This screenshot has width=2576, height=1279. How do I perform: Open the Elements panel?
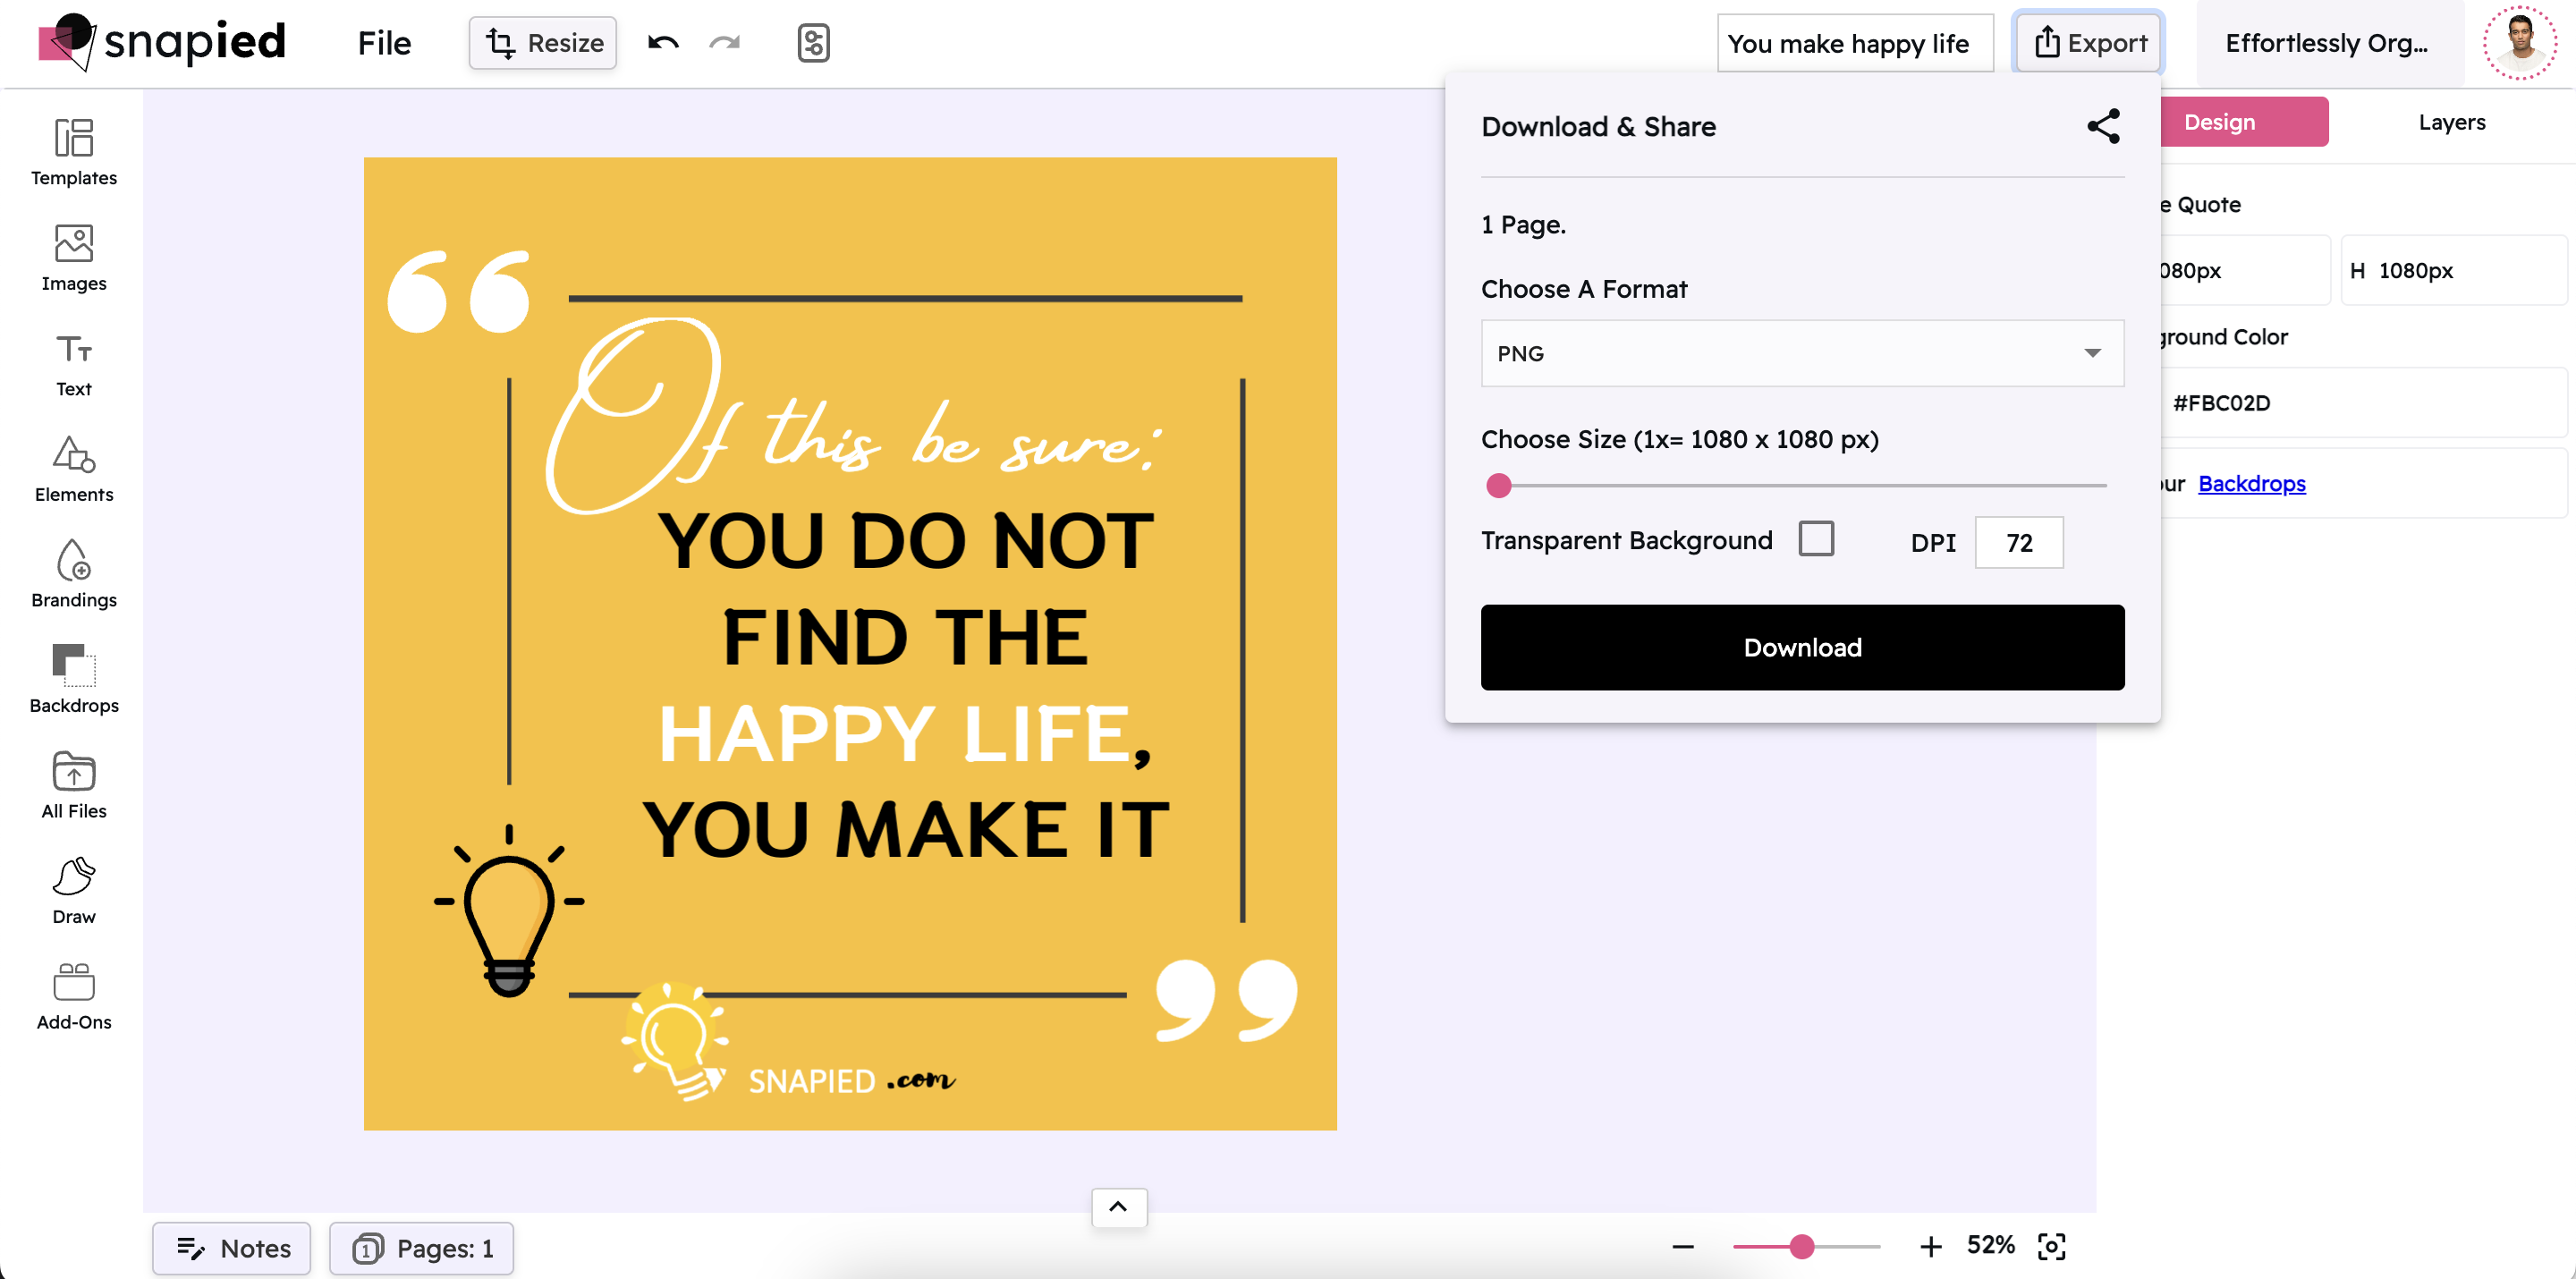click(74, 469)
